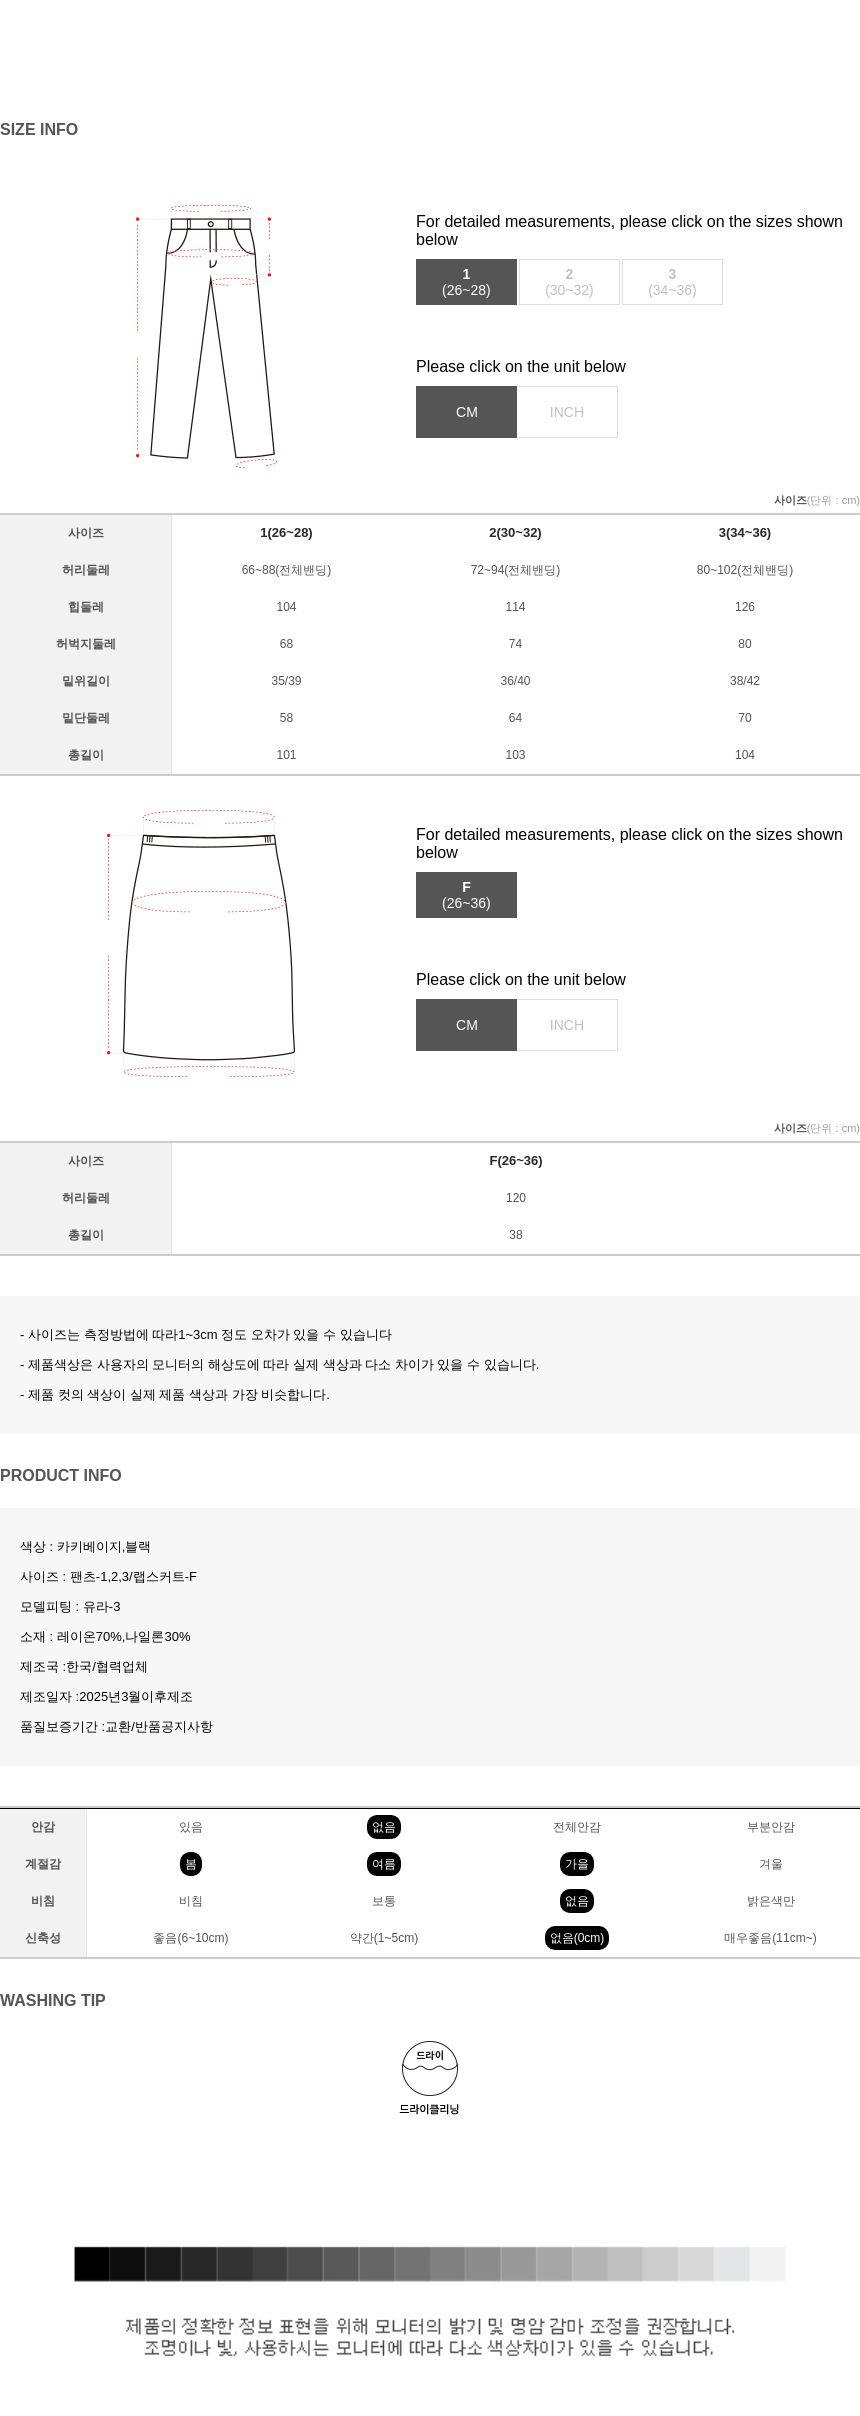The width and height of the screenshot is (860, 2416).
Task: Click the 여름 season badge
Action: pos(384,1864)
